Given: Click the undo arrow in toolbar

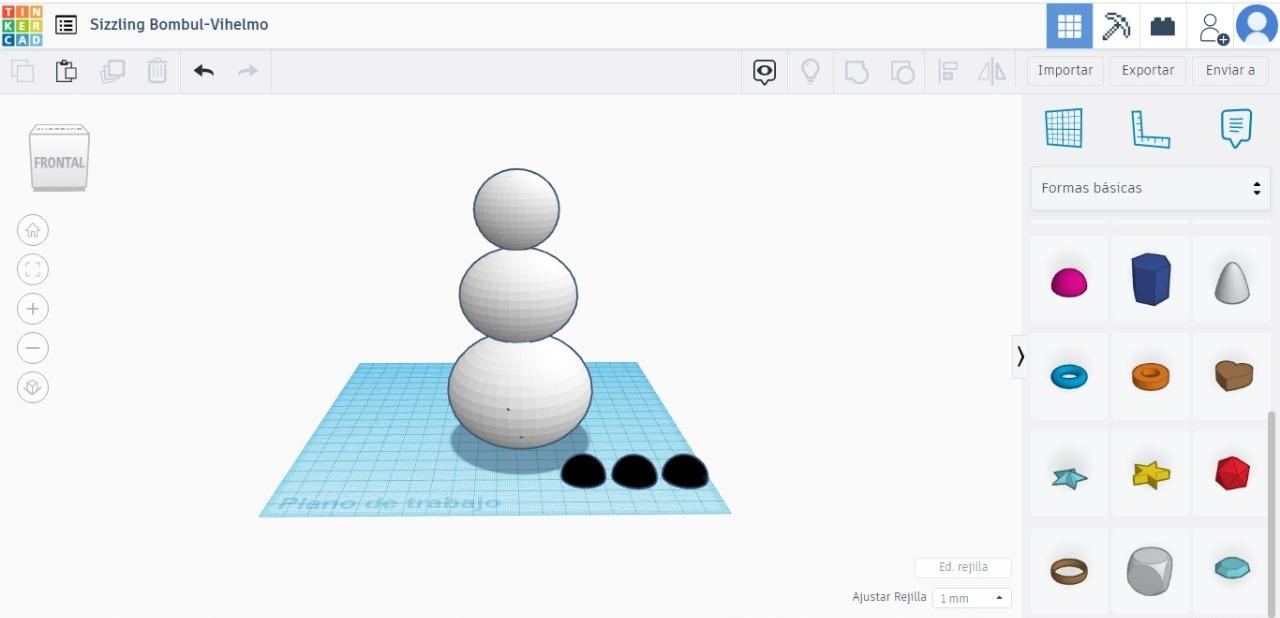Looking at the screenshot, I should click(x=204, y=71).
